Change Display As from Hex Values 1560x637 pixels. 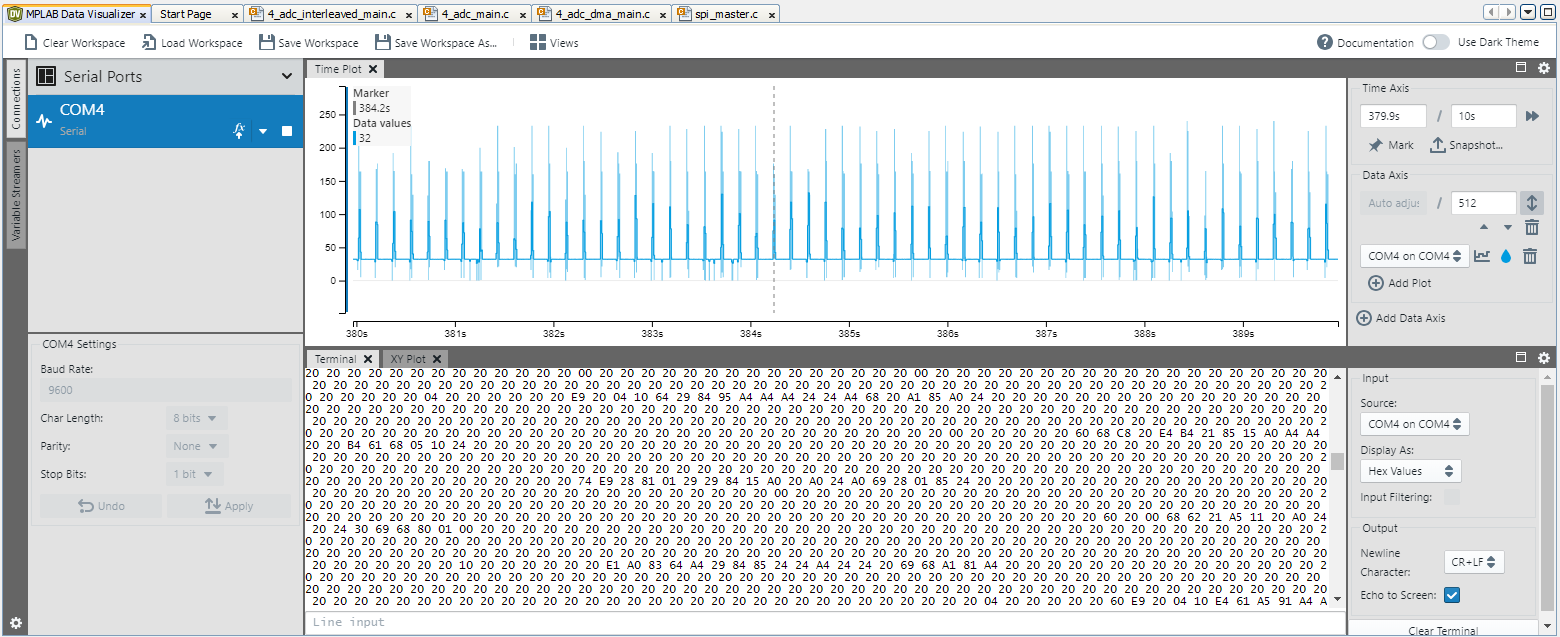coord(1410,470)
